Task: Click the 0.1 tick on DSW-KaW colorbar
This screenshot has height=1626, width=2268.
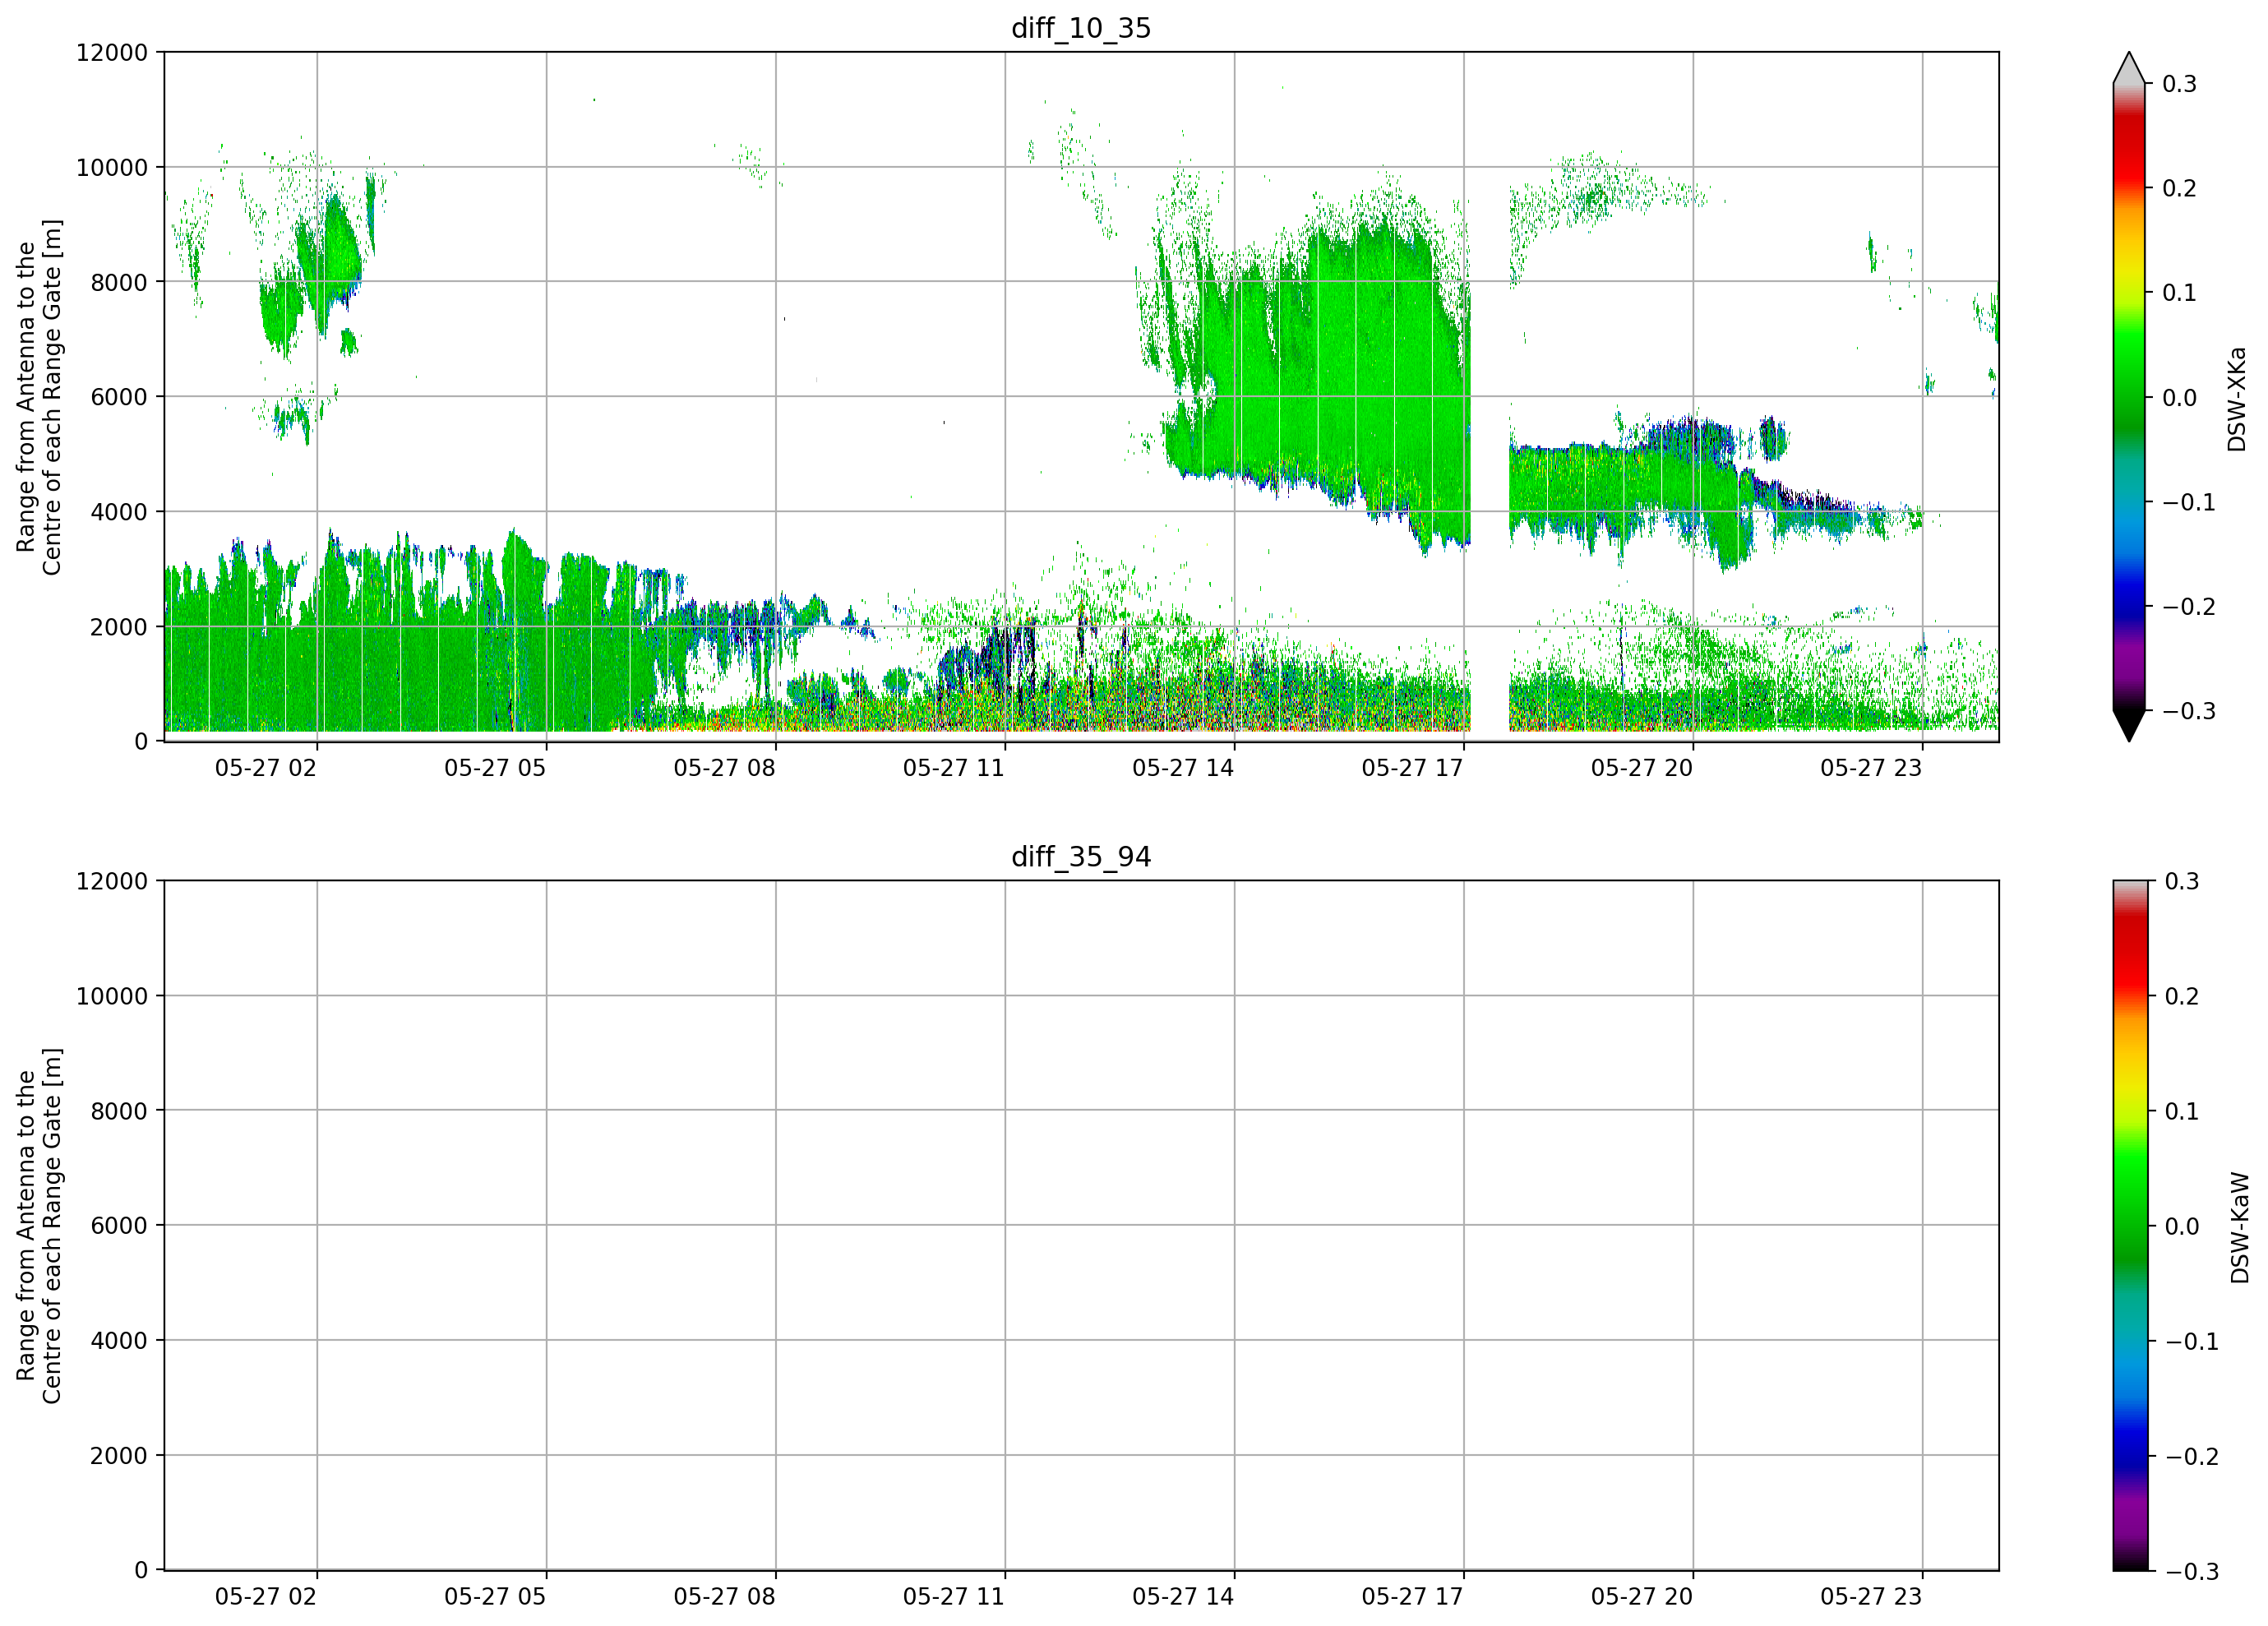Action: tap(2182, 1111)
